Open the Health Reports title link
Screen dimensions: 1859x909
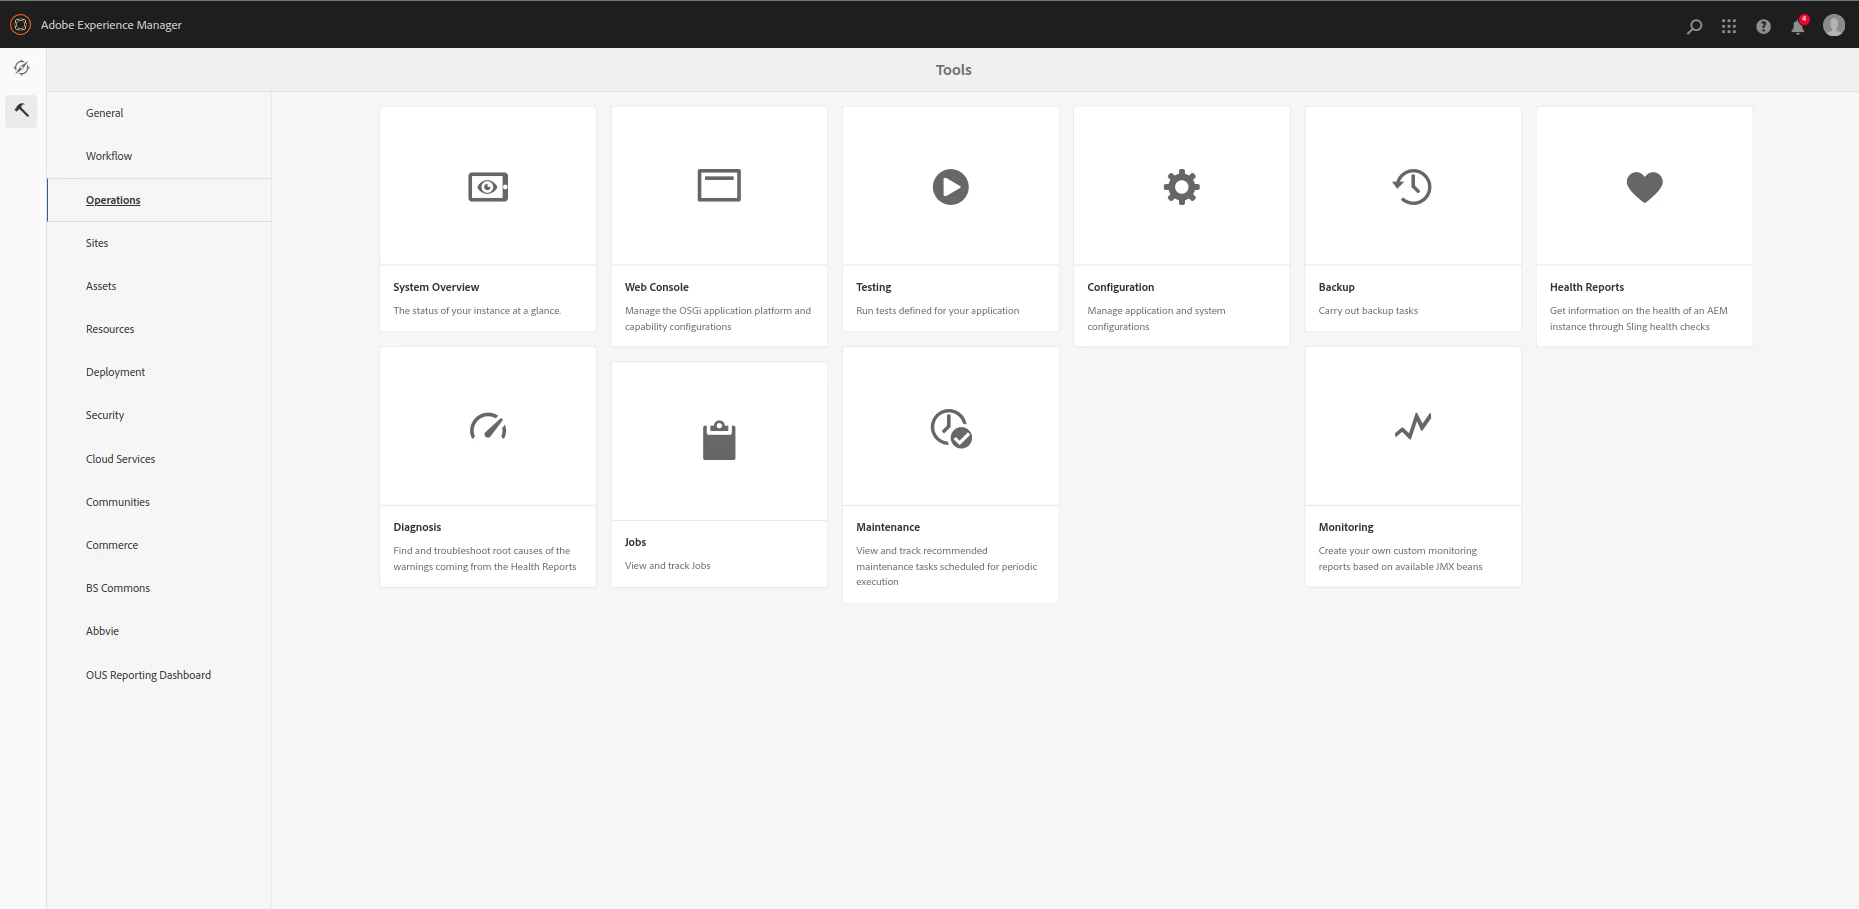click(x=1587, y=287)
